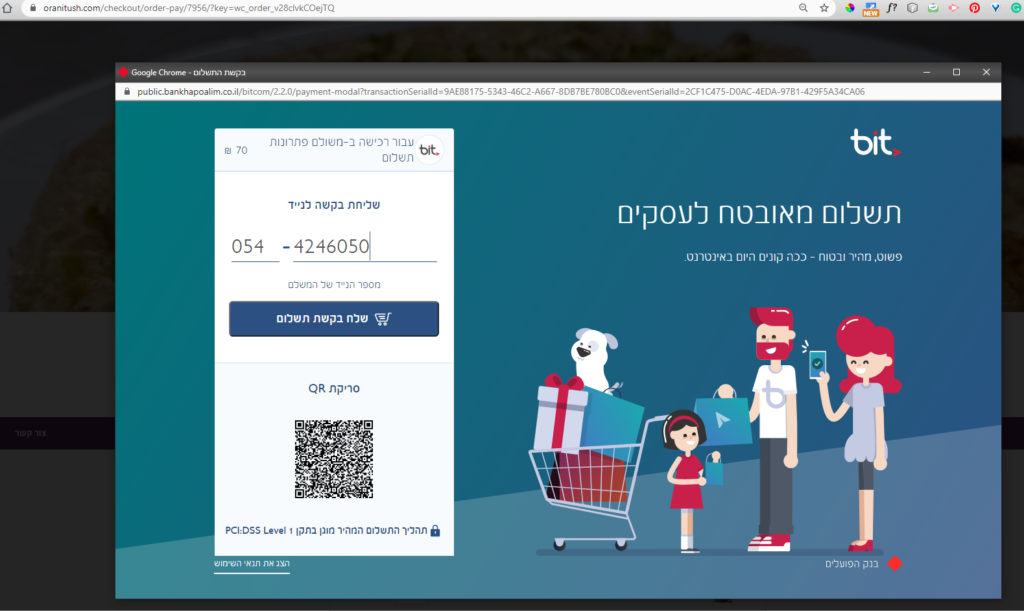Send payment request with blue cart button

pyautogui.click(x=334, y=319)
